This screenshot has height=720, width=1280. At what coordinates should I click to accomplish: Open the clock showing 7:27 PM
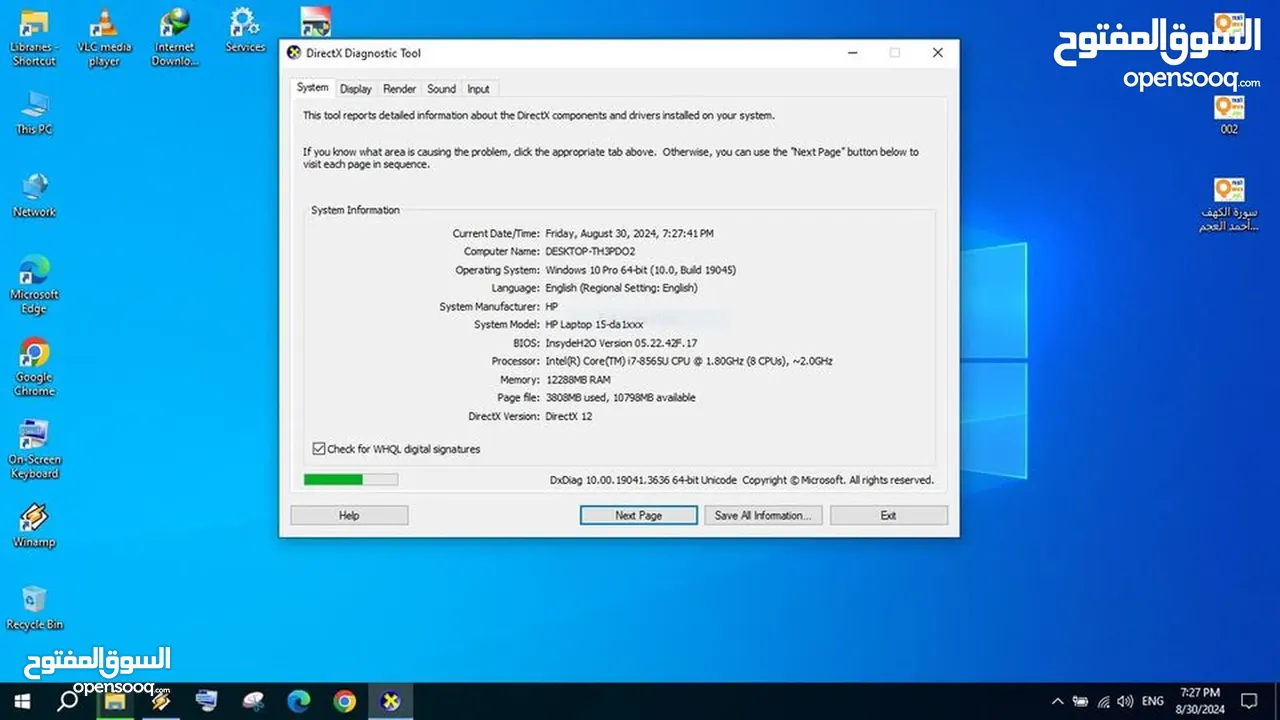pos(1200,701)
